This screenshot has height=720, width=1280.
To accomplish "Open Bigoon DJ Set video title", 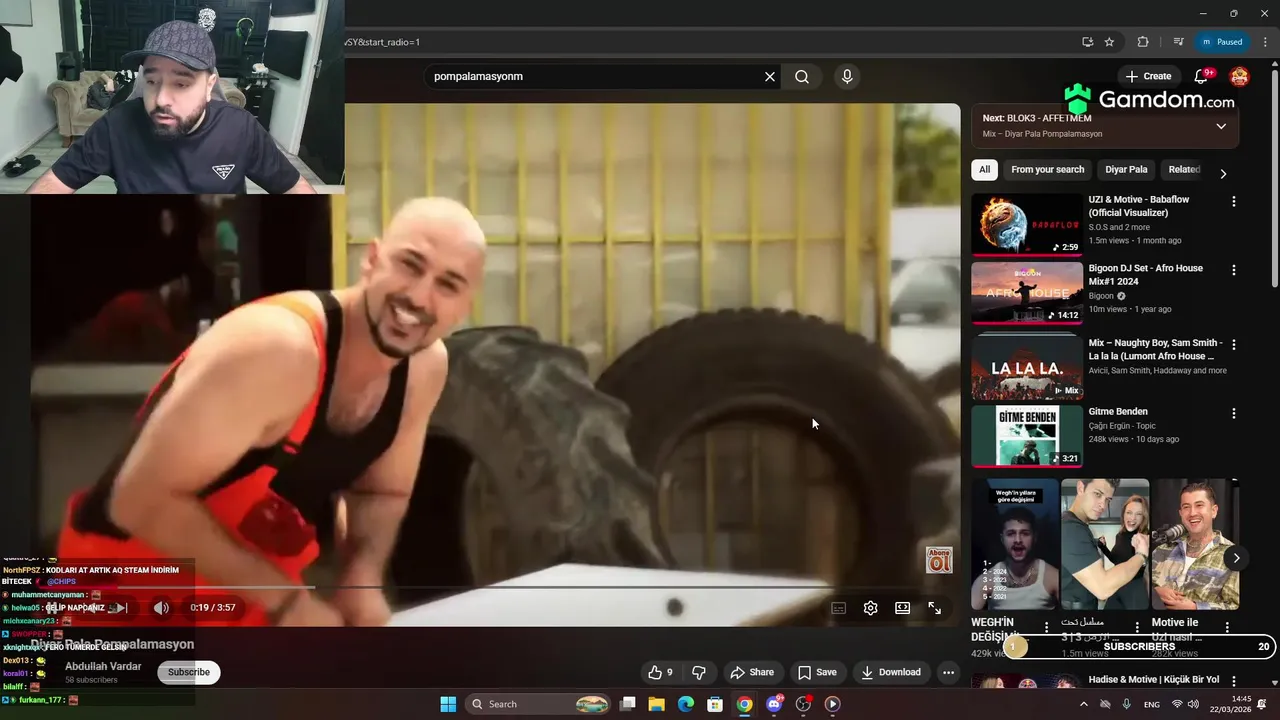I will (1146, 275).
